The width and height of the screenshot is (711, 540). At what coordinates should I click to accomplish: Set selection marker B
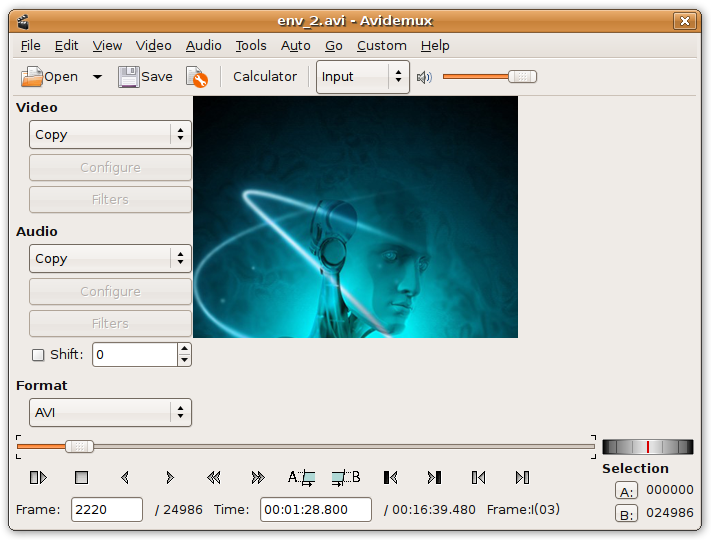pyautogui.click(x=346, y=478)
